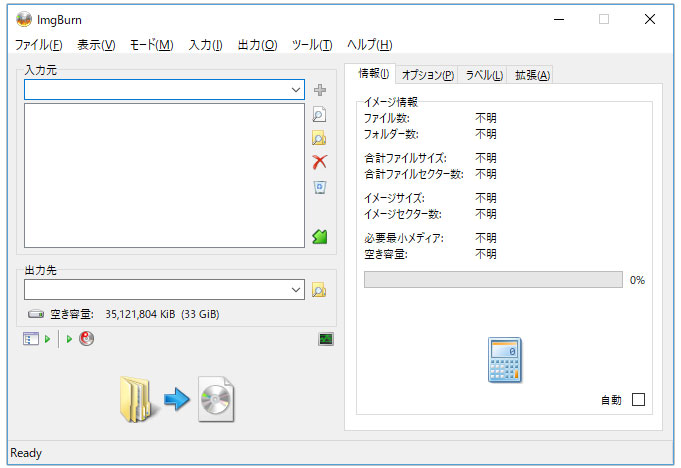
Task: Click inside the source file list box
Action: [164, 175]
